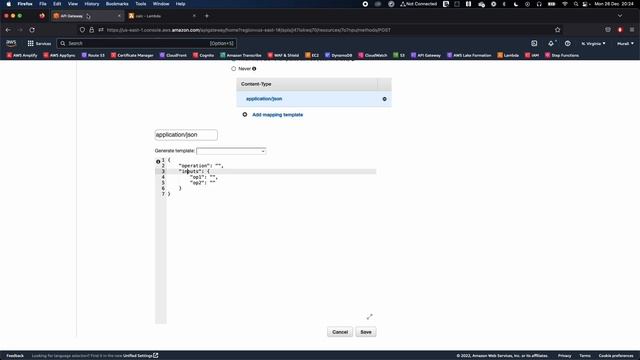Image resolution: width=640 pixels, height=360 pixels.
Task: Open the AWS Services grid menu
Action: [x=39, y=43]
